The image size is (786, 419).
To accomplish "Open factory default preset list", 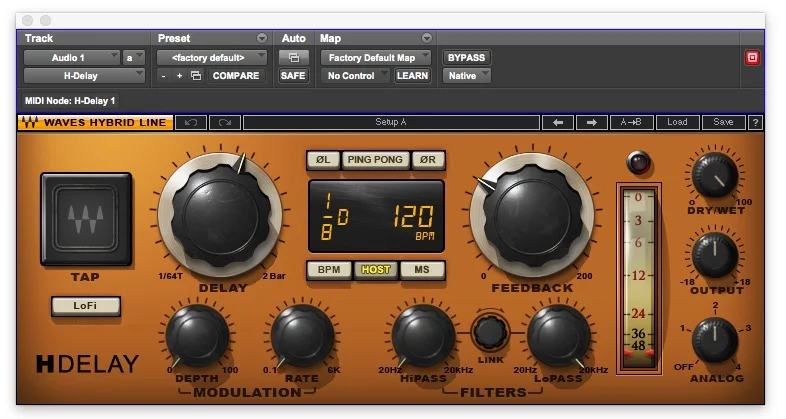I will (212, 58).
